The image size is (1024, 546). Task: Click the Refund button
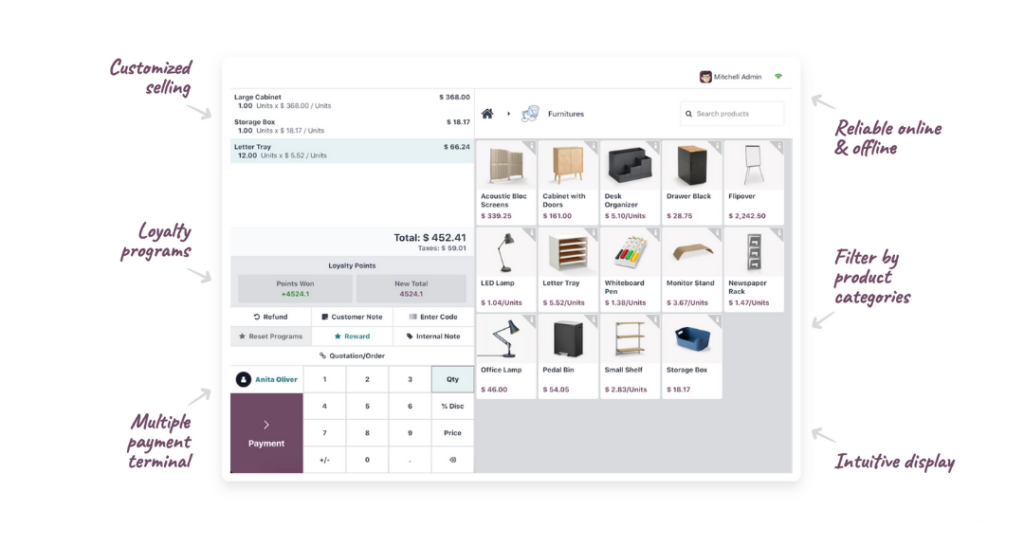(270, 317)
